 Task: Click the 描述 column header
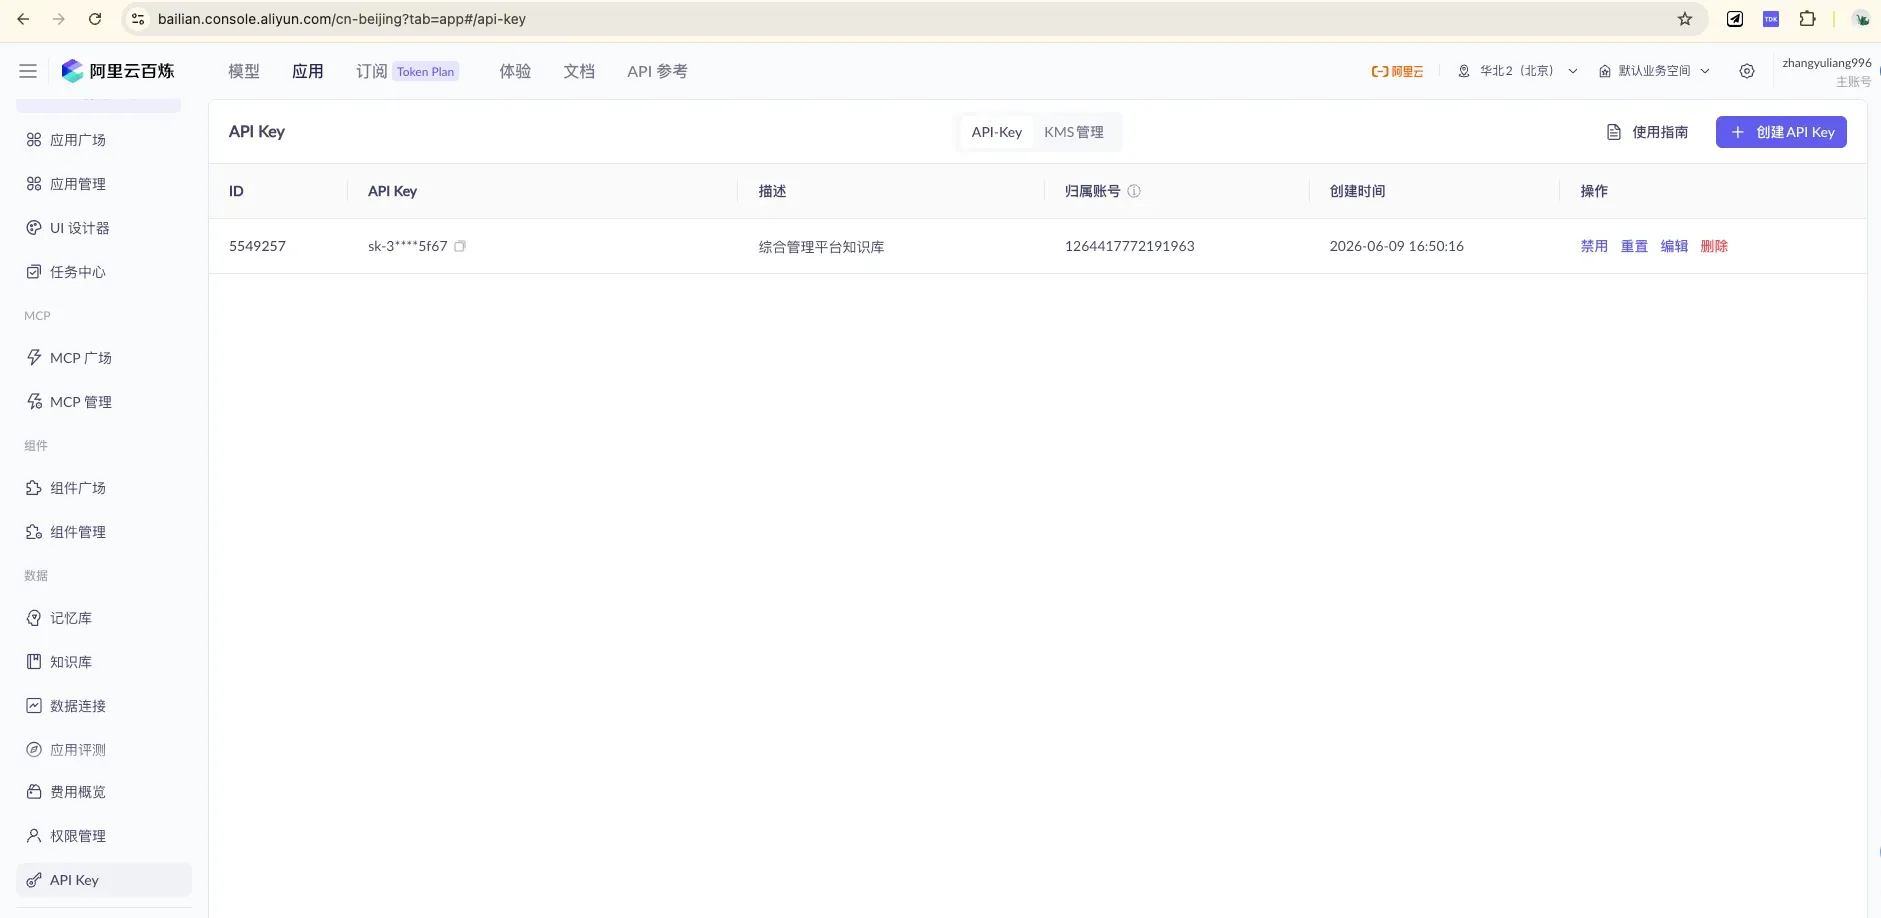click(772, 191)
